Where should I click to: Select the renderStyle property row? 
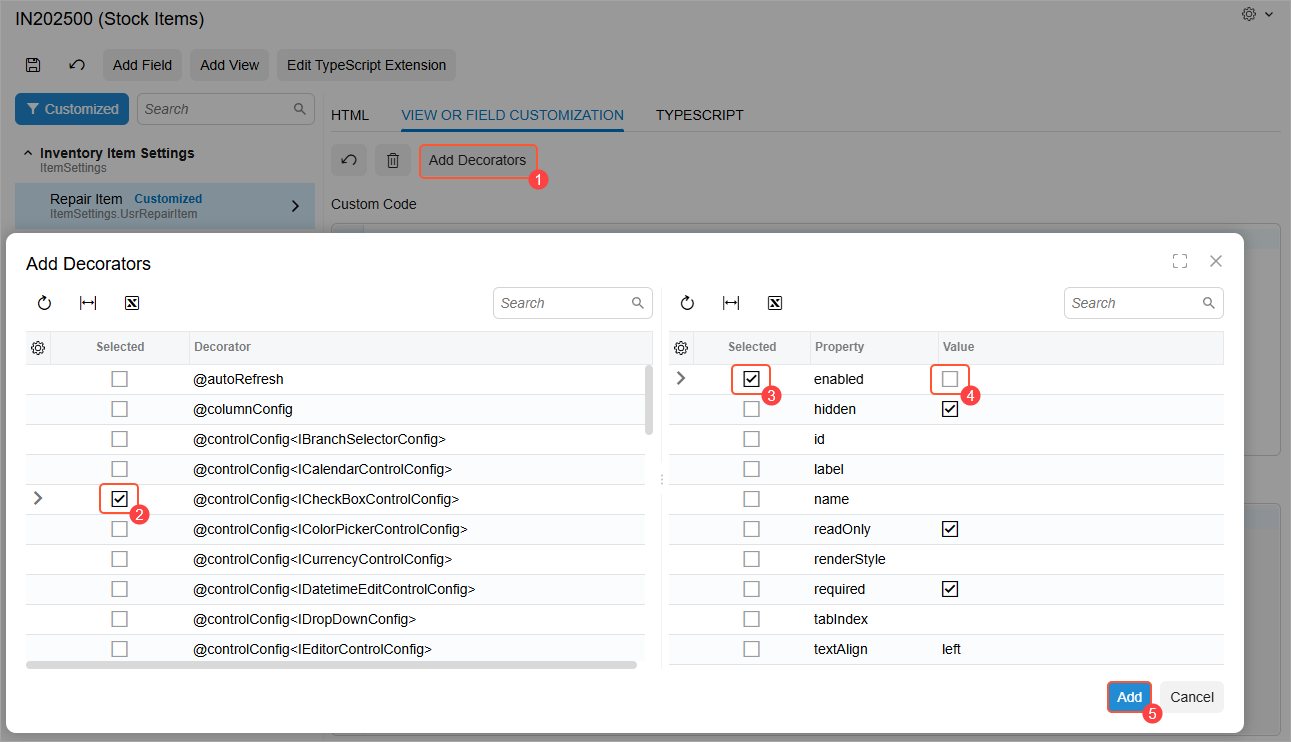[x=946, y=559]
